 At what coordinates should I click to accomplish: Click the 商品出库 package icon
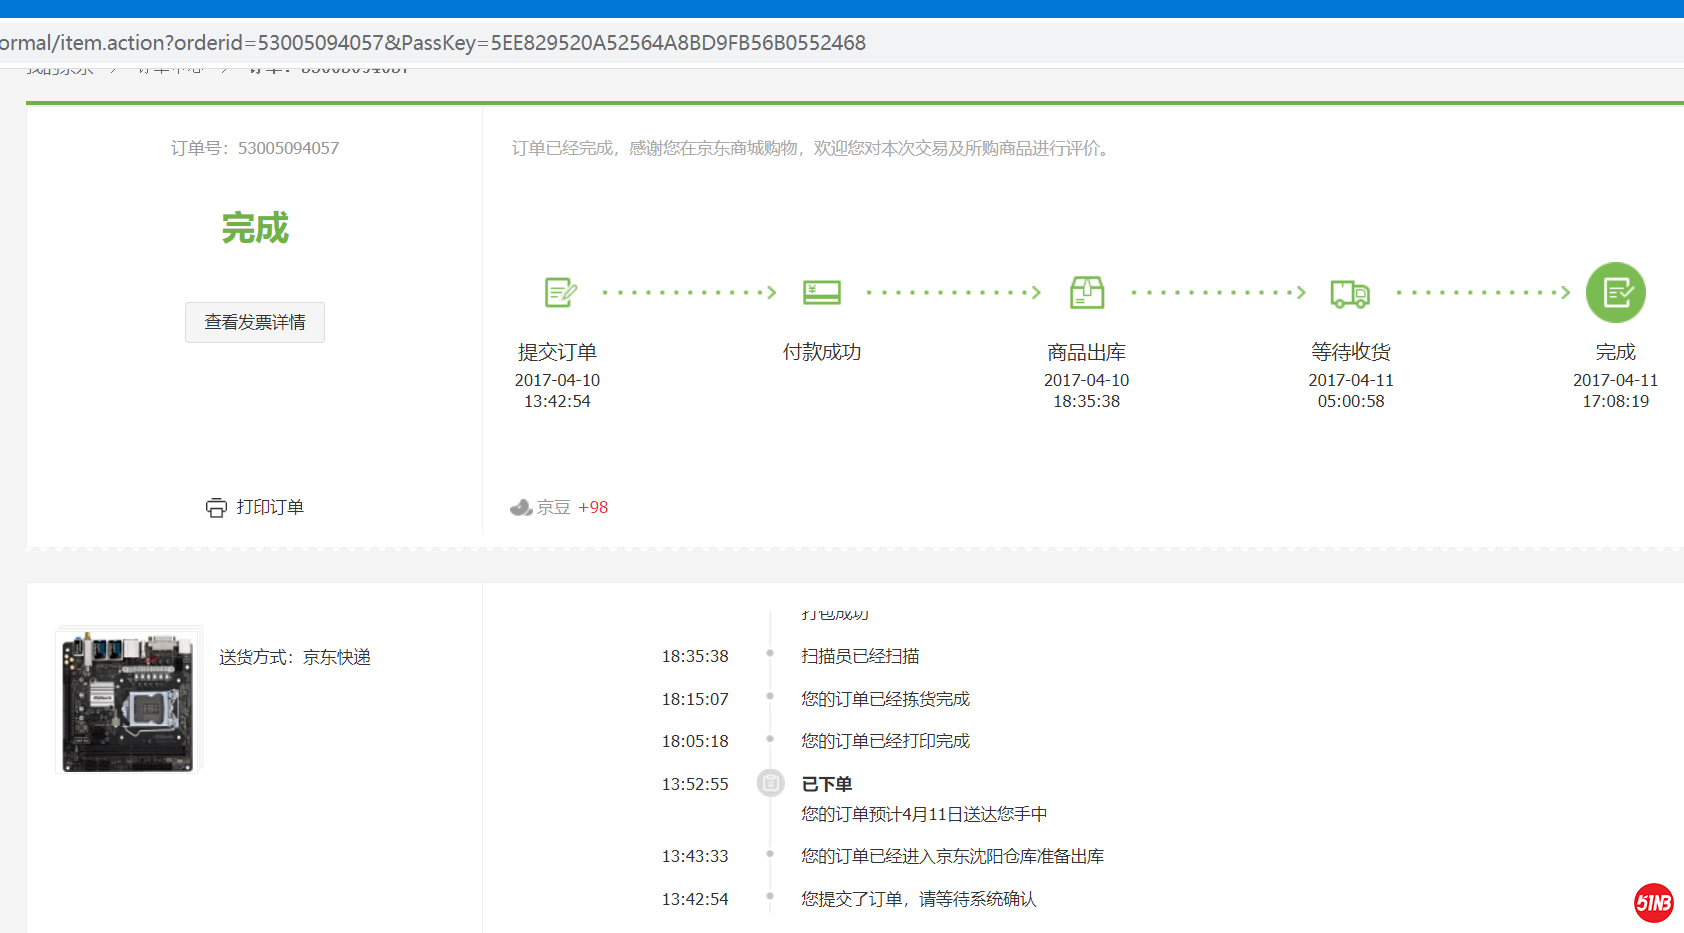click(x=1086, y=292)
